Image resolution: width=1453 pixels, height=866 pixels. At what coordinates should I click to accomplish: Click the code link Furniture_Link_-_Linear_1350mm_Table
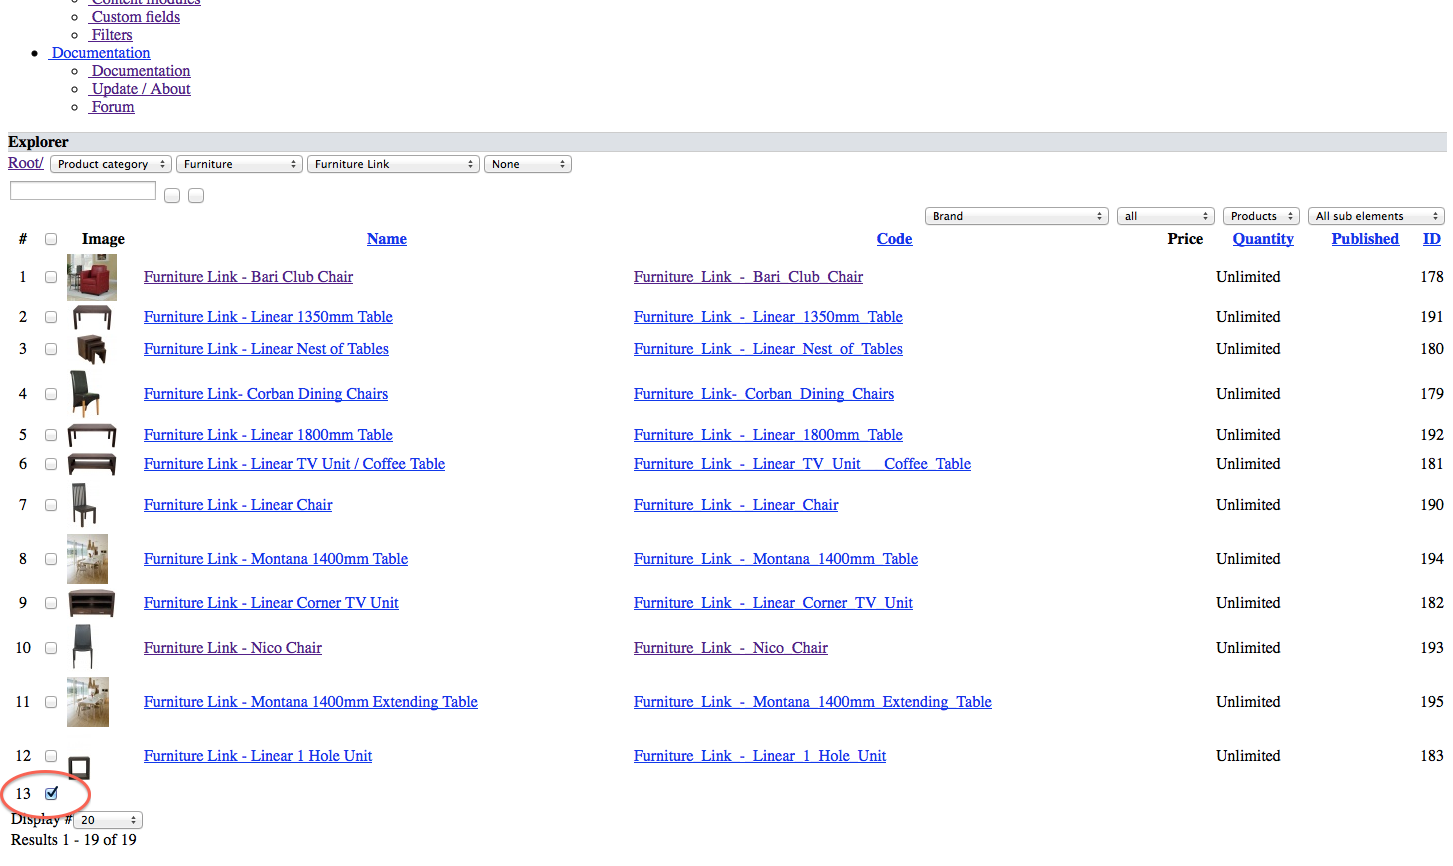coord(768,317)
